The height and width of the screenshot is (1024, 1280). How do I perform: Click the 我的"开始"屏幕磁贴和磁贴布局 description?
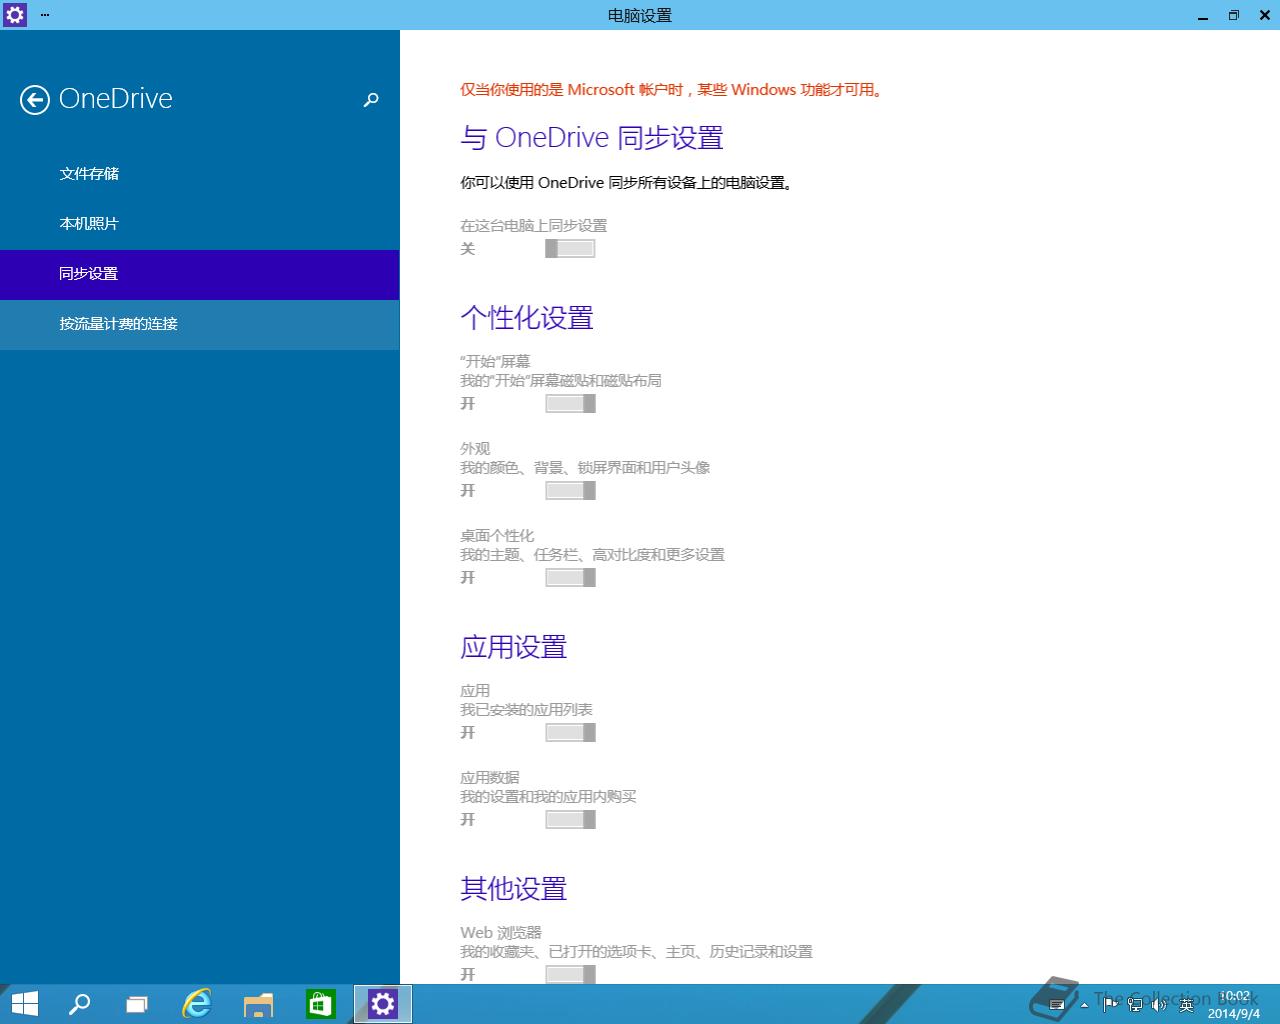(561, 381)
